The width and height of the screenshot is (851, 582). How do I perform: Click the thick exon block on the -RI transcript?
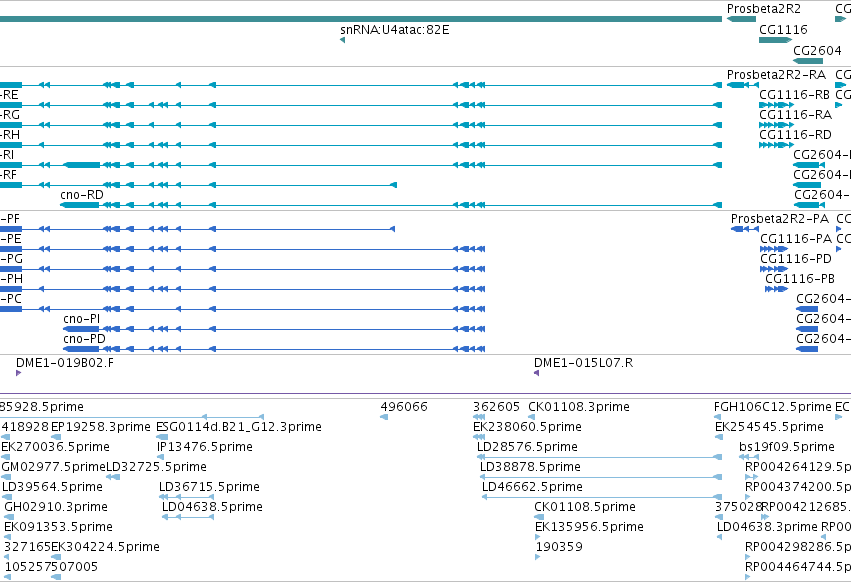point(82,165)
